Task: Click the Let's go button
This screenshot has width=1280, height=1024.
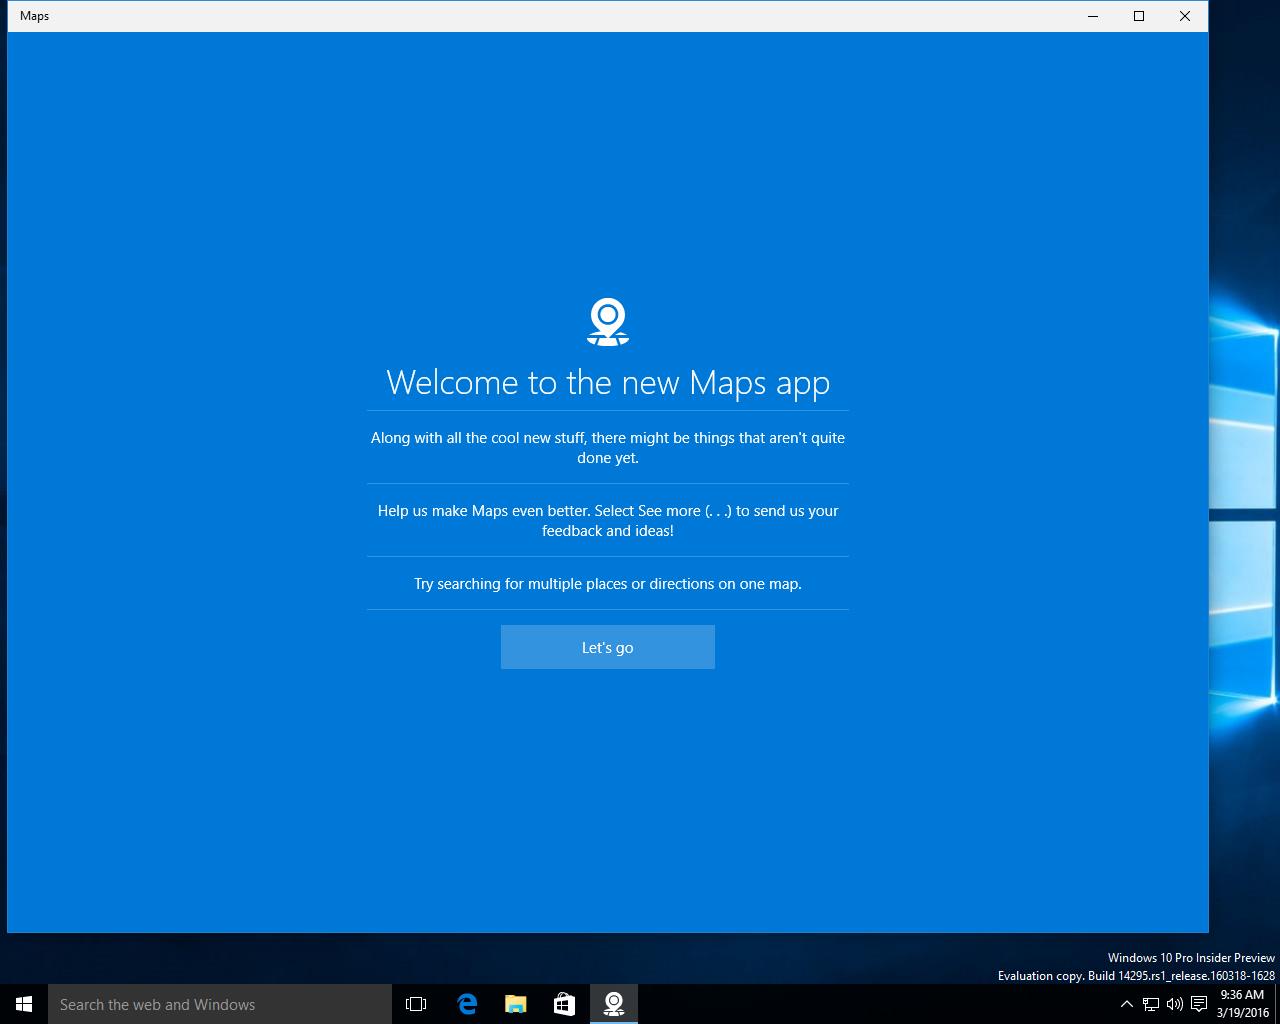Action: click(x=608, y=647)
